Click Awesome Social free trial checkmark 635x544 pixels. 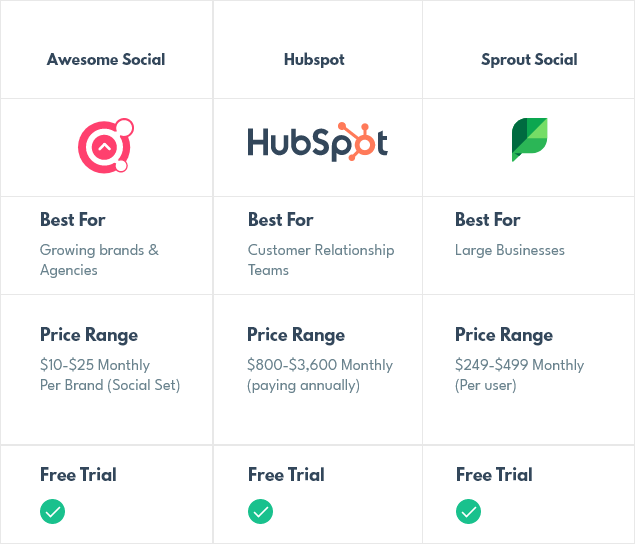(x=52, y=512)
